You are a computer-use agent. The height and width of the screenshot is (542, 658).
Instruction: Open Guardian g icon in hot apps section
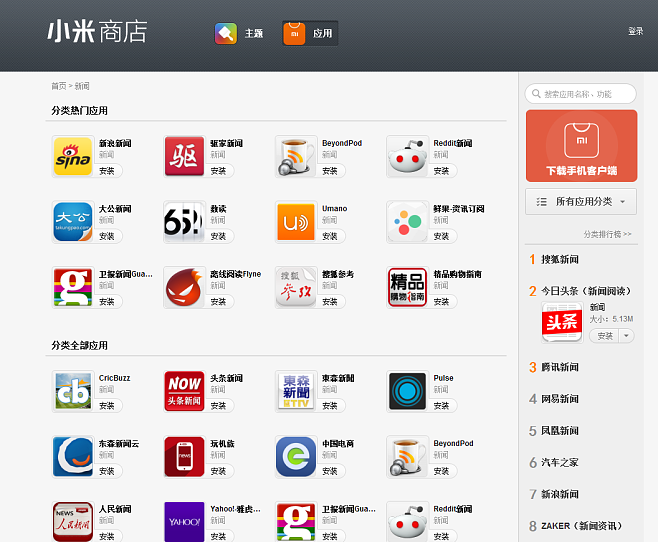pyautogui.click(x=73, y=287)
